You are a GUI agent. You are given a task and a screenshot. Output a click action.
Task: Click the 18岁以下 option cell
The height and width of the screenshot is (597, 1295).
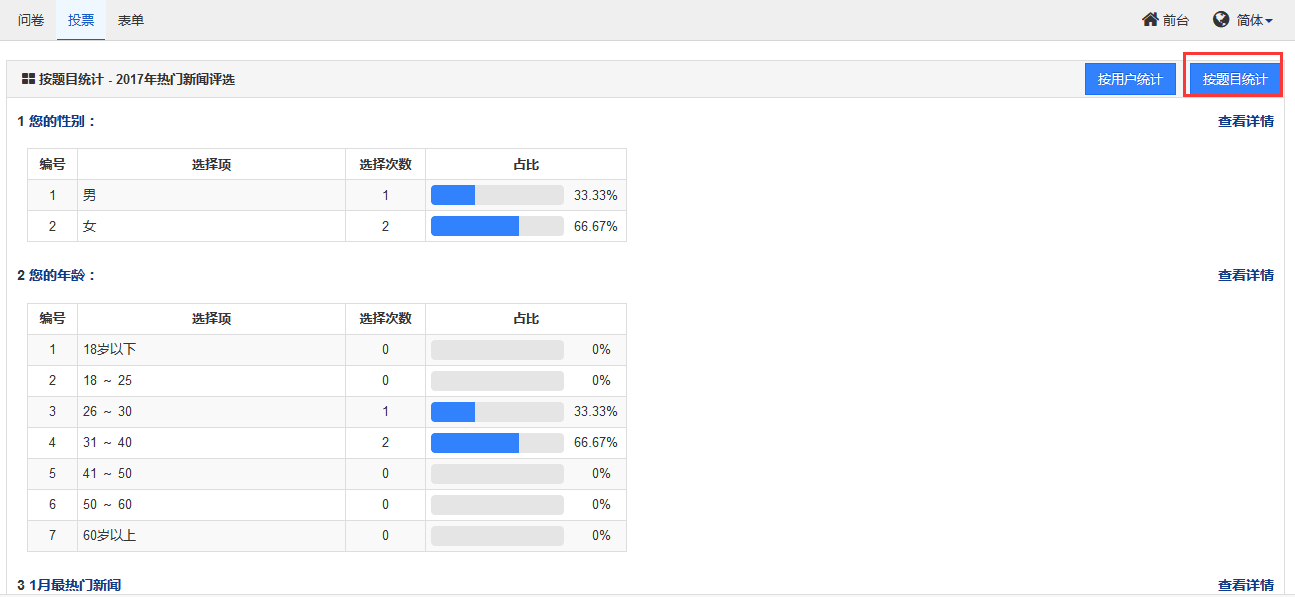pos(211,350)
